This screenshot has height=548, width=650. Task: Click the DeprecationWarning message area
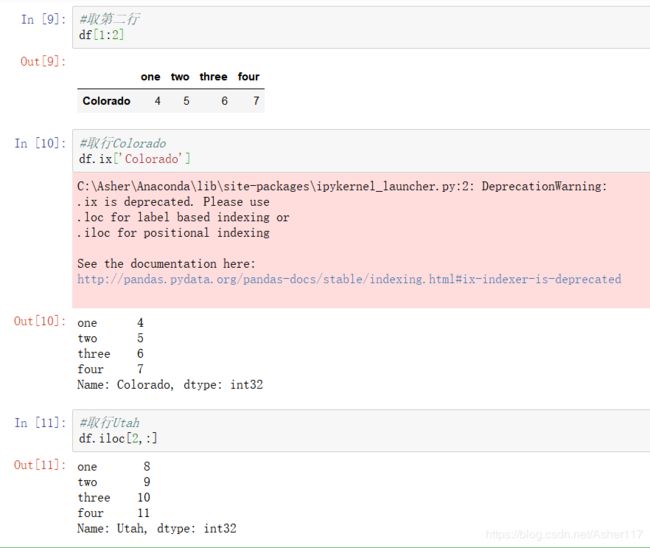click(x=361, y=240)
